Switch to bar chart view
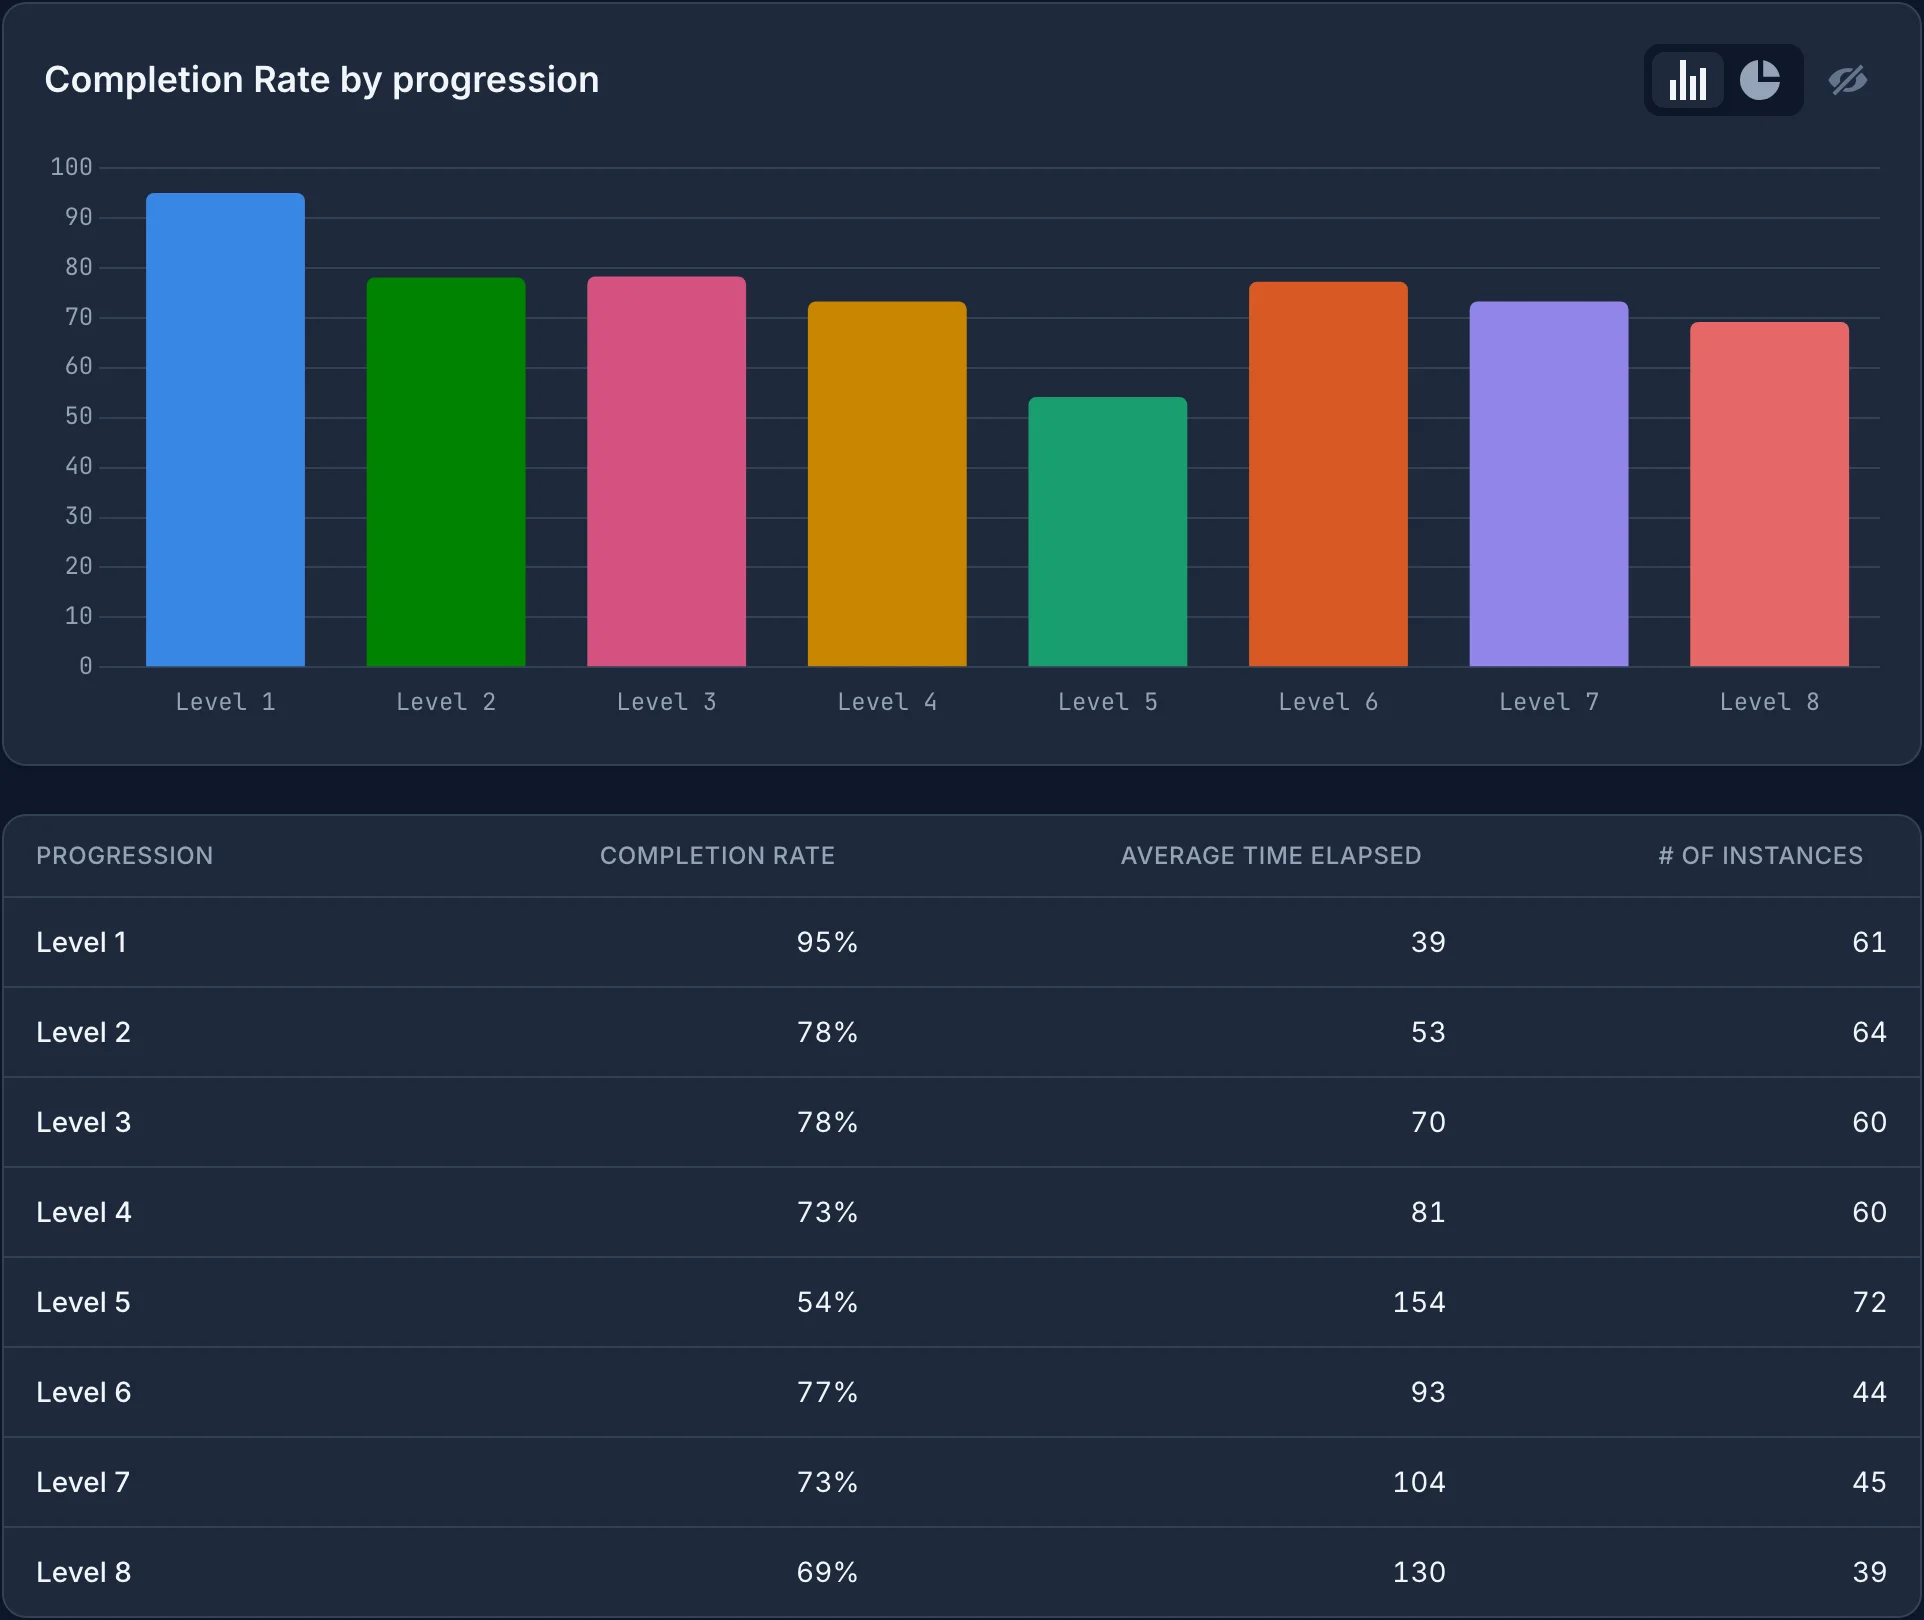The image size is (1924, 1620). [1688, 80]
